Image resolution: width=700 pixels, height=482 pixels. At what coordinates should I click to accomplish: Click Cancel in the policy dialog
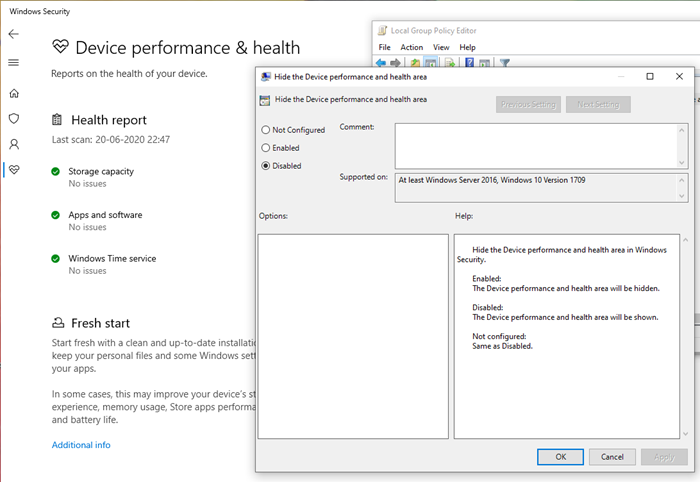click(x=612, y=457)
